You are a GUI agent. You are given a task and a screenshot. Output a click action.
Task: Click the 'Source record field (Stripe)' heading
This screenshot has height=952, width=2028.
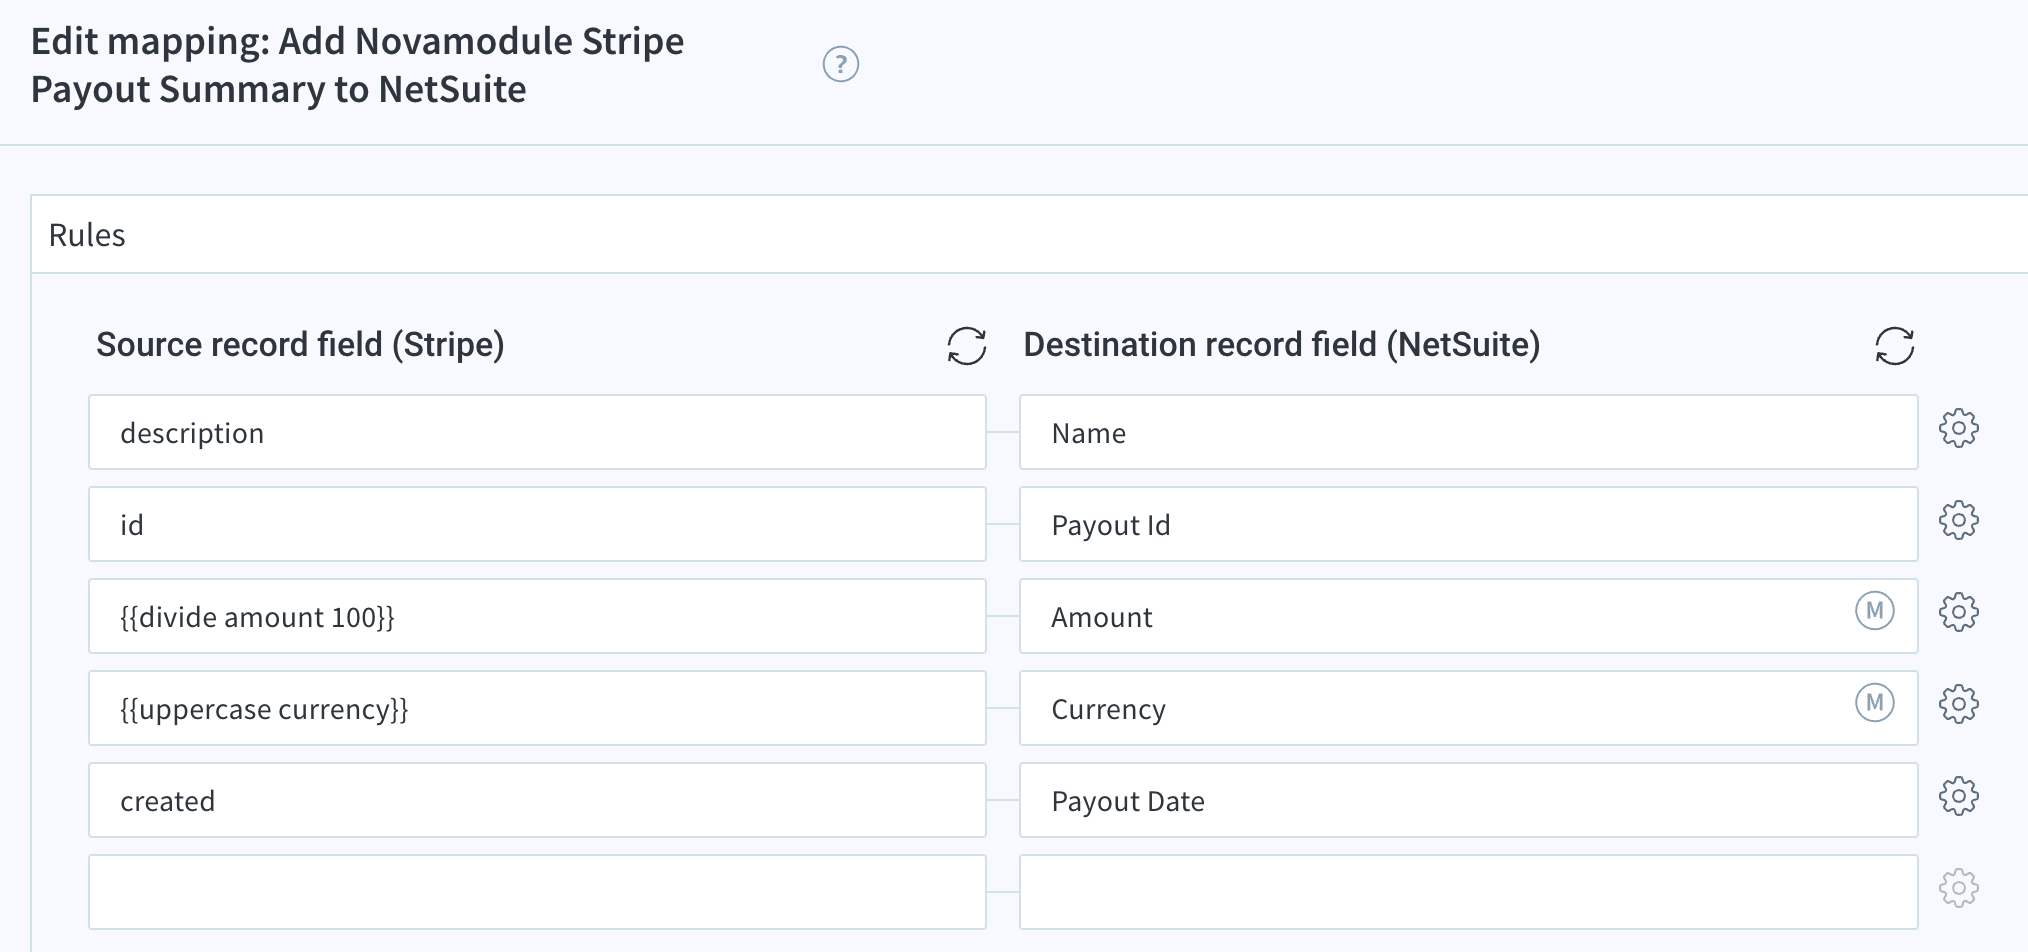pos(300,345)
